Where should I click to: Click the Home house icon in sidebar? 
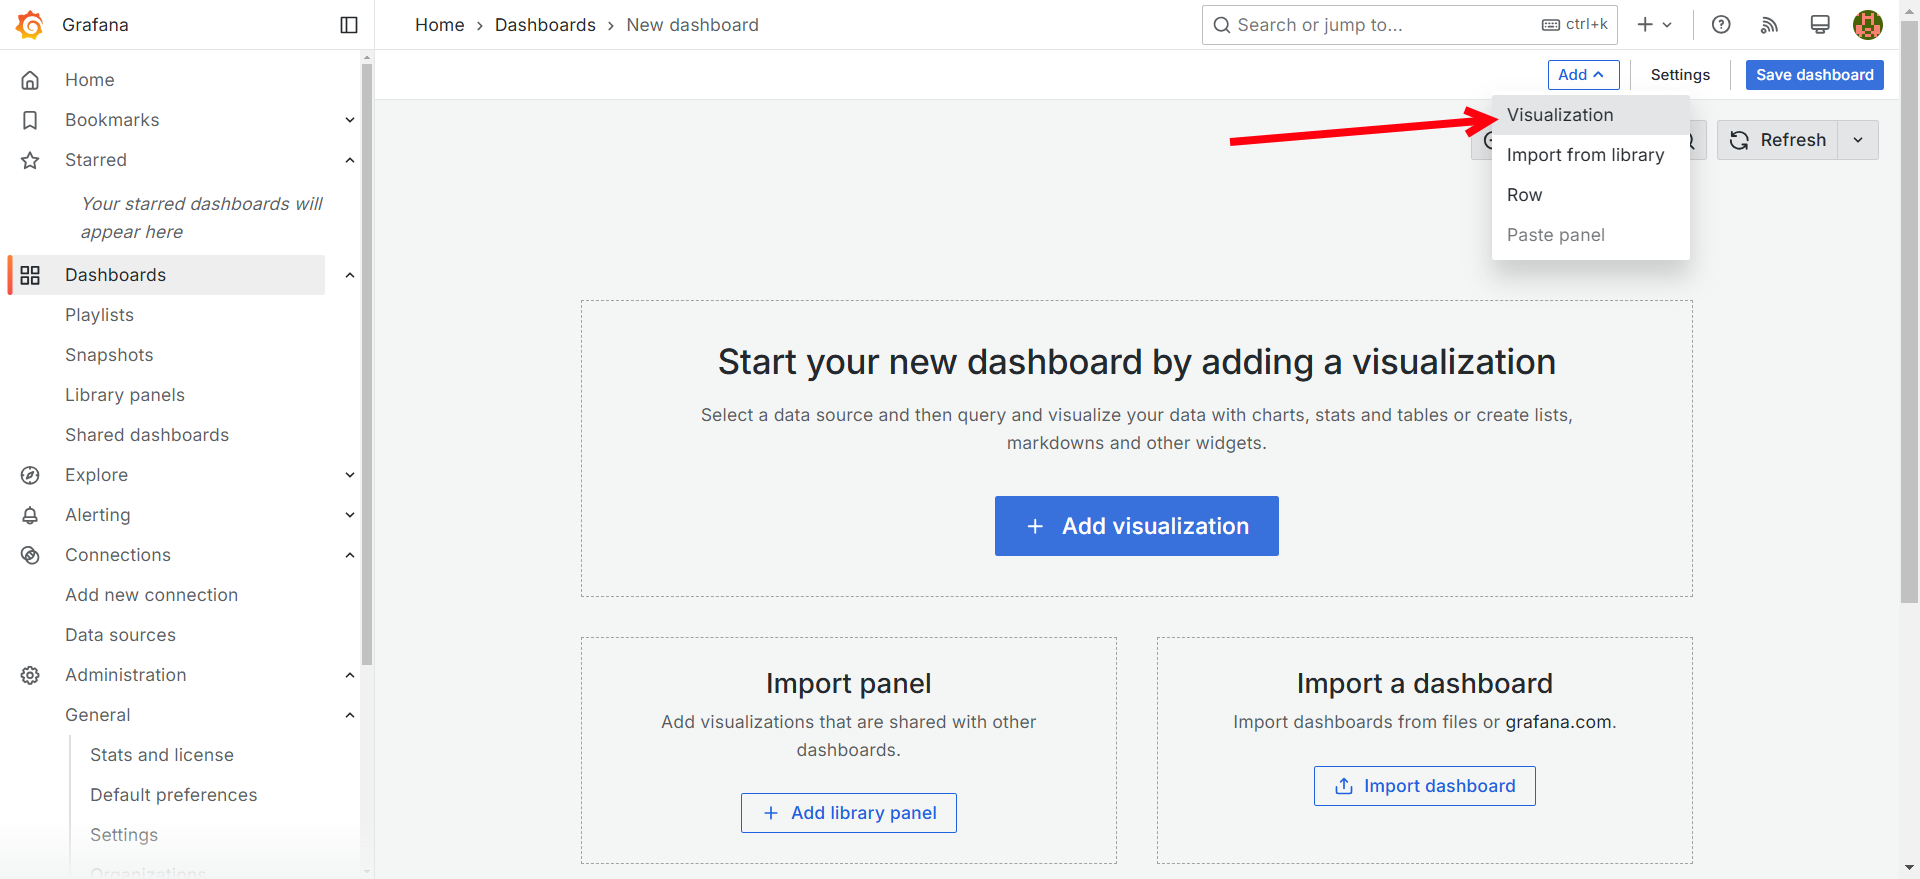click(30, 80)
